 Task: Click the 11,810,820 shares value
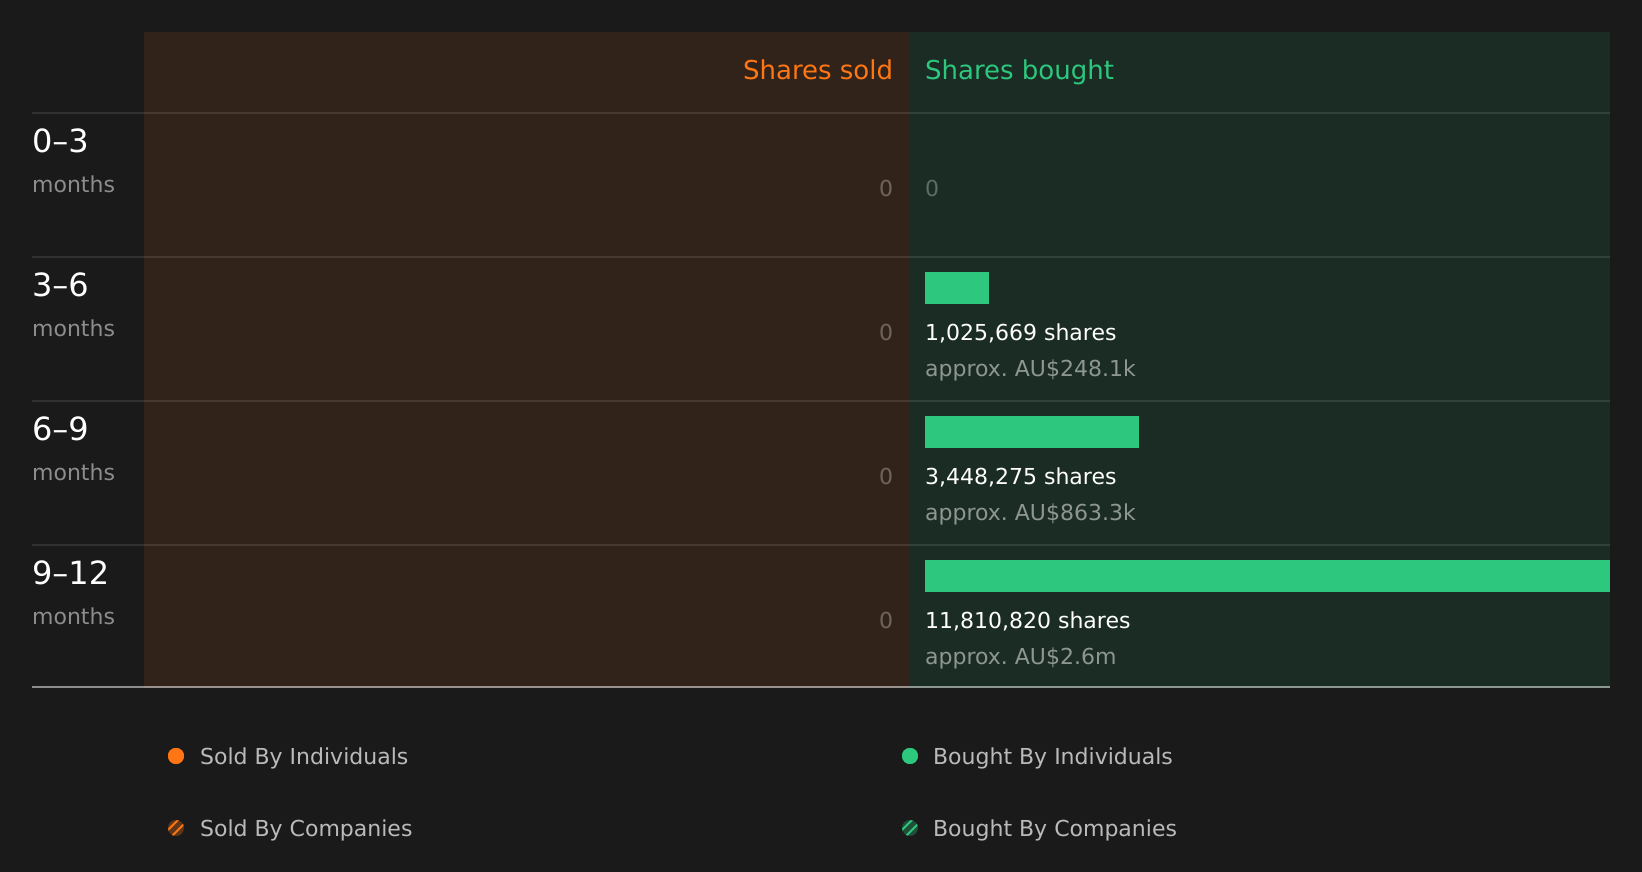pyautogui.click(x=1027, y=621)
